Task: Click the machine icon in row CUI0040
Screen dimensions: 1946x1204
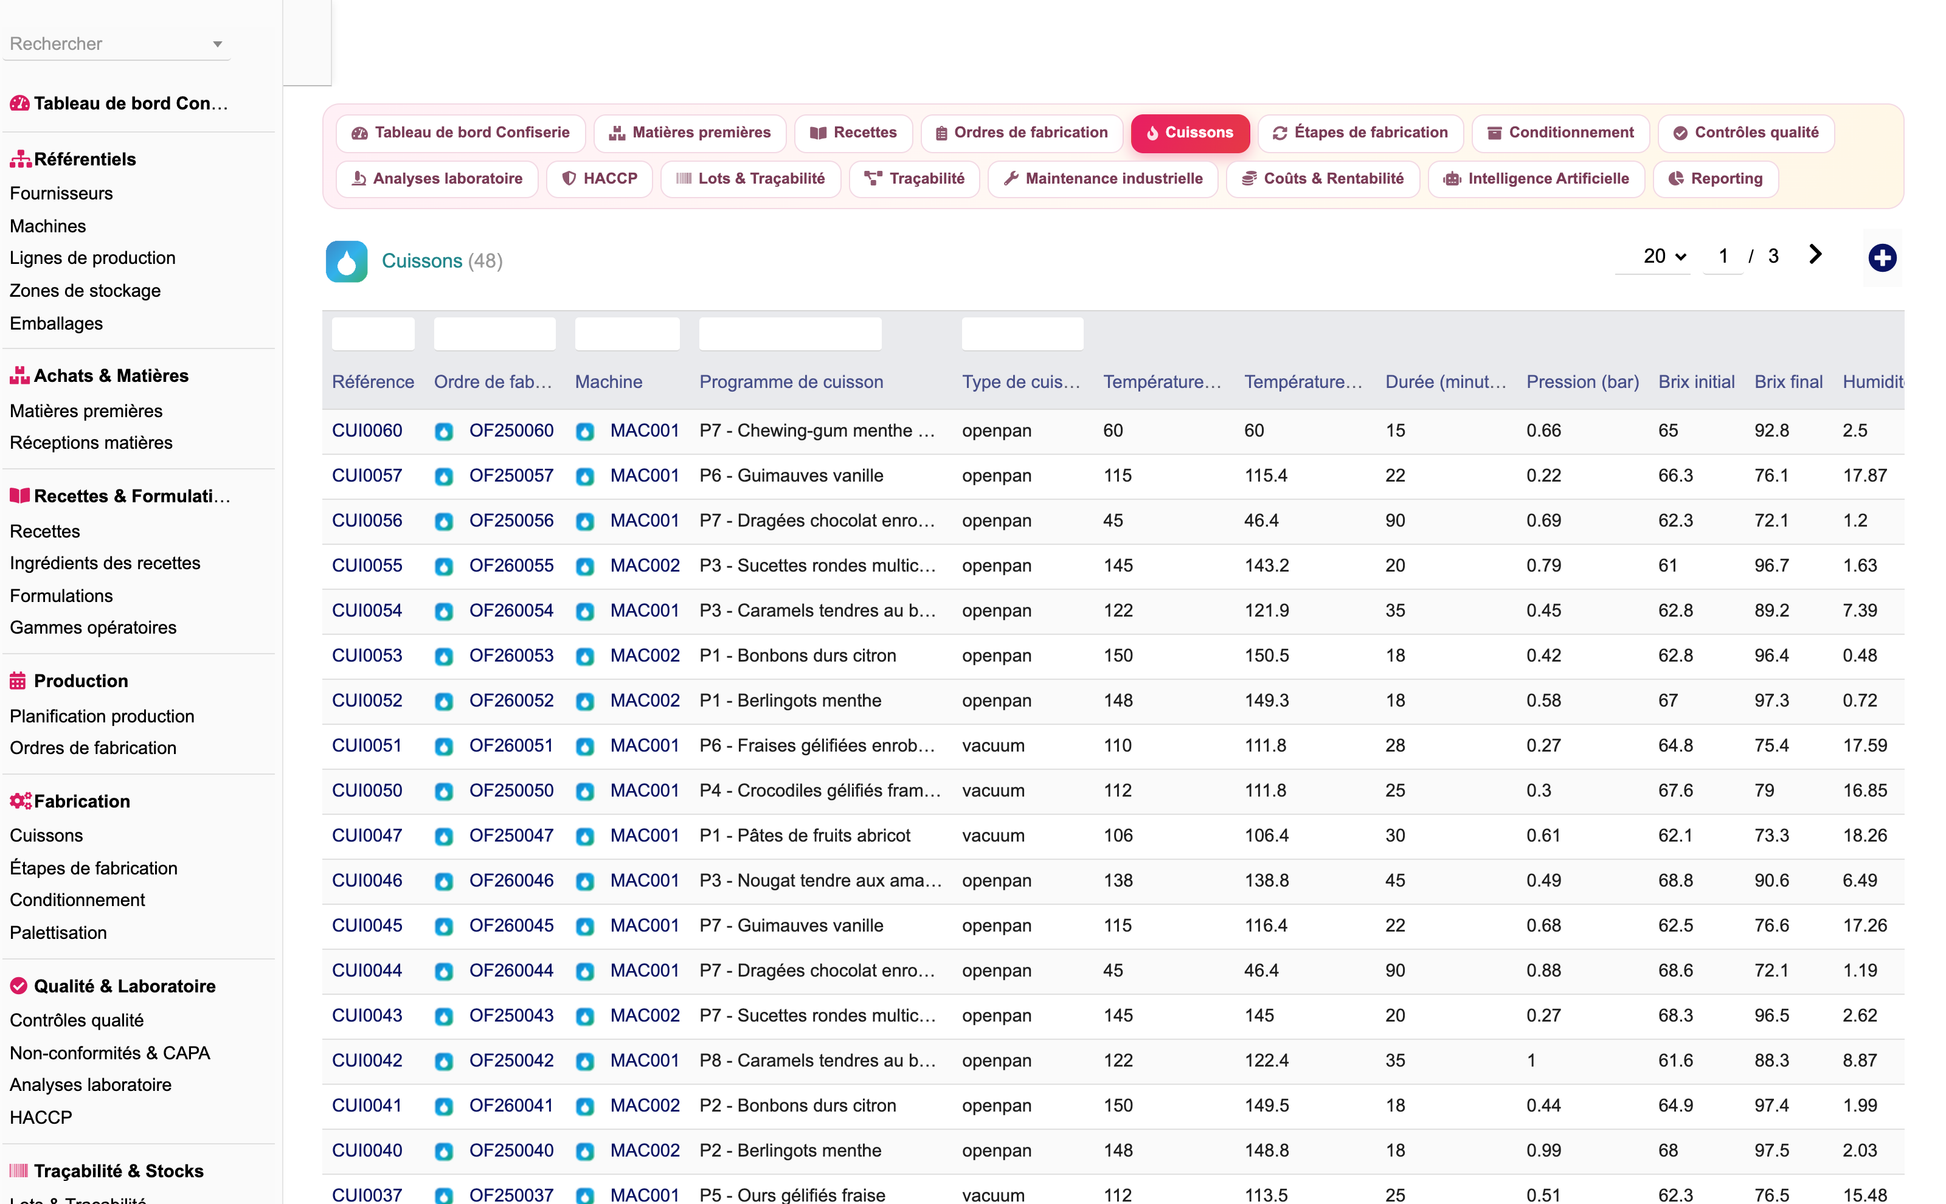Action: [585, 1152]
